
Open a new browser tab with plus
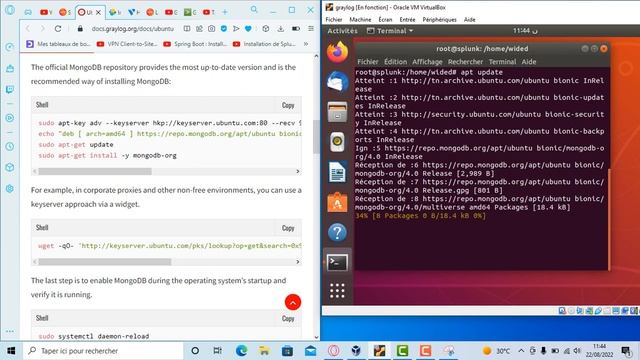[x=225, y=12]
